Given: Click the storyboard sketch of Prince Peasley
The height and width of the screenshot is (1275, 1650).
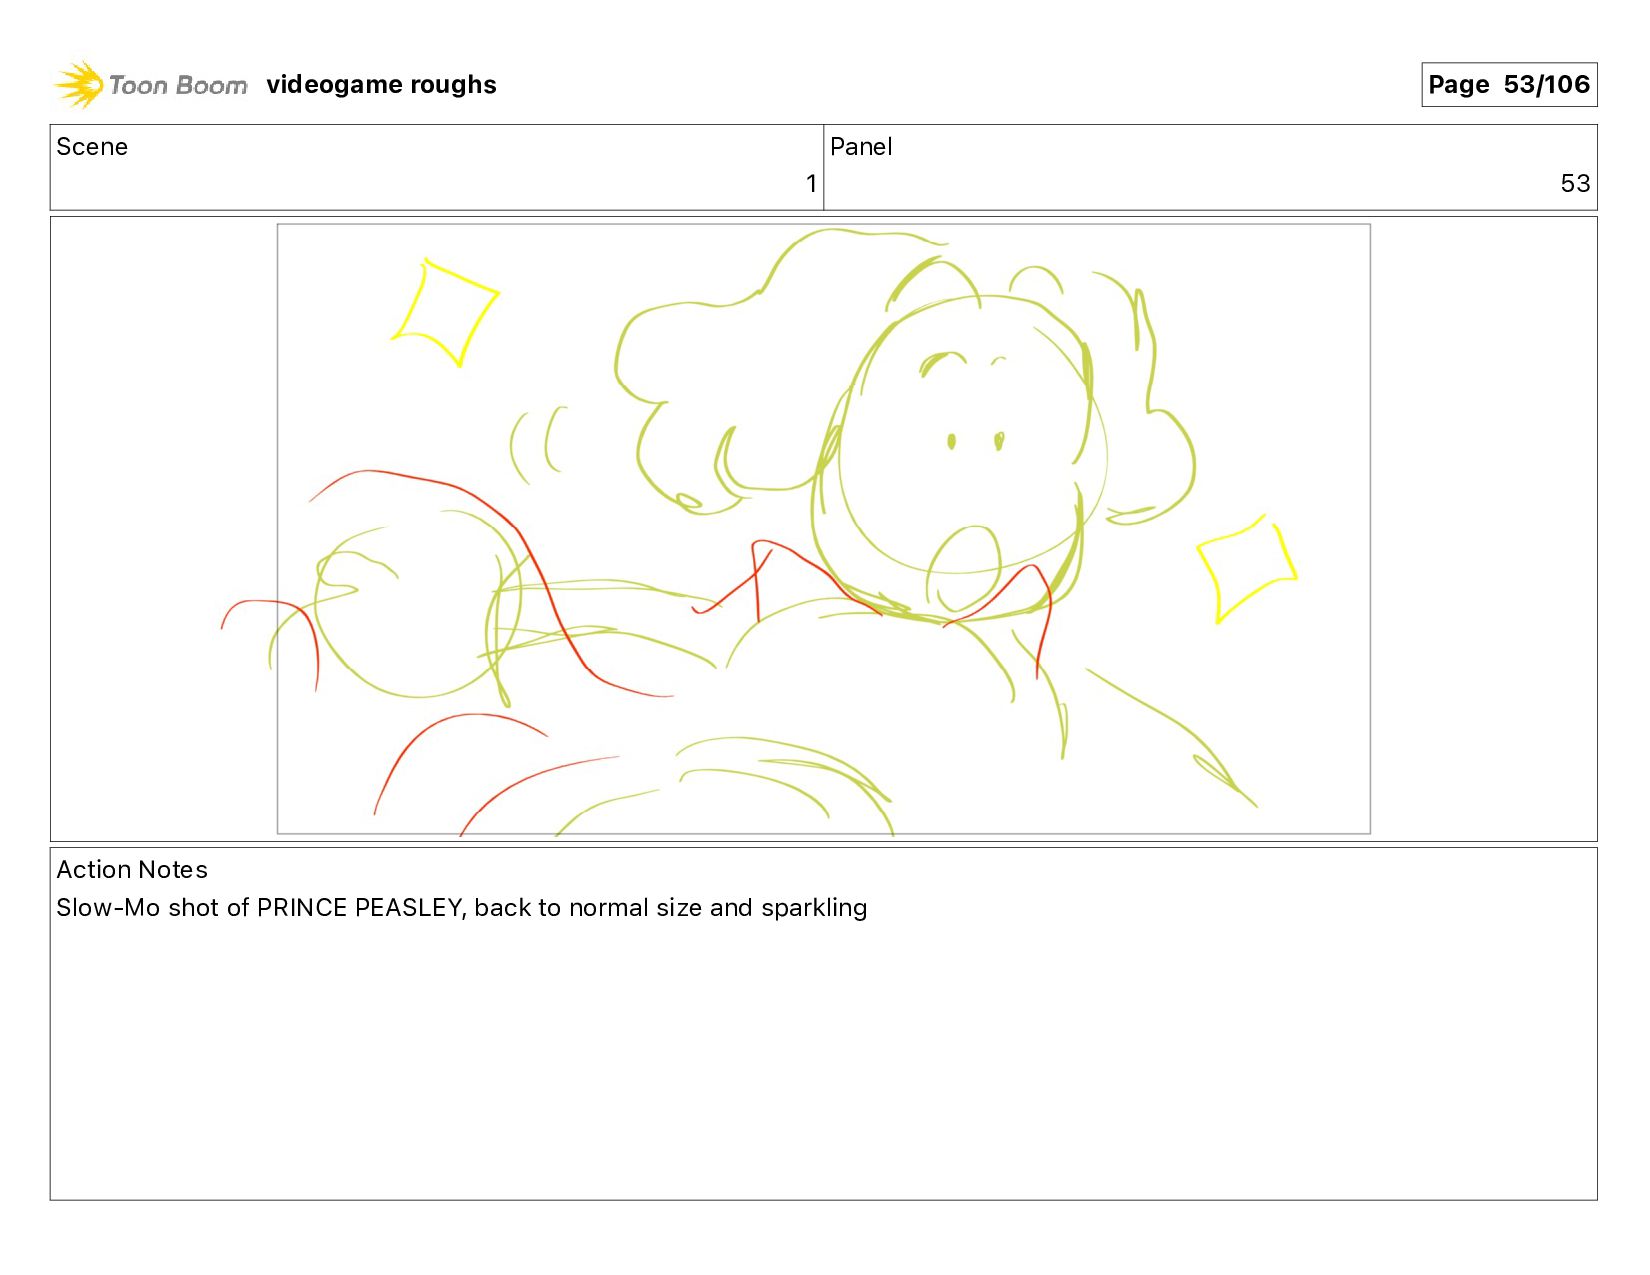Looking at the screenshot, I should pos(823,529).
